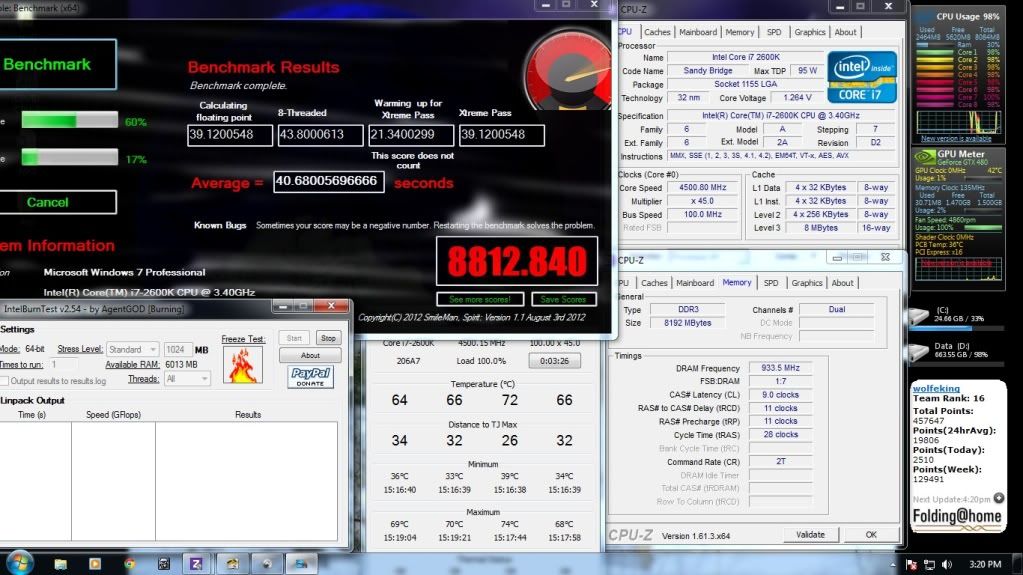The height and width of the screenshot is (575, 1023).
Task: Click the 8-Threaded score field 43.8000613
Action: click(x=320, y=135)
